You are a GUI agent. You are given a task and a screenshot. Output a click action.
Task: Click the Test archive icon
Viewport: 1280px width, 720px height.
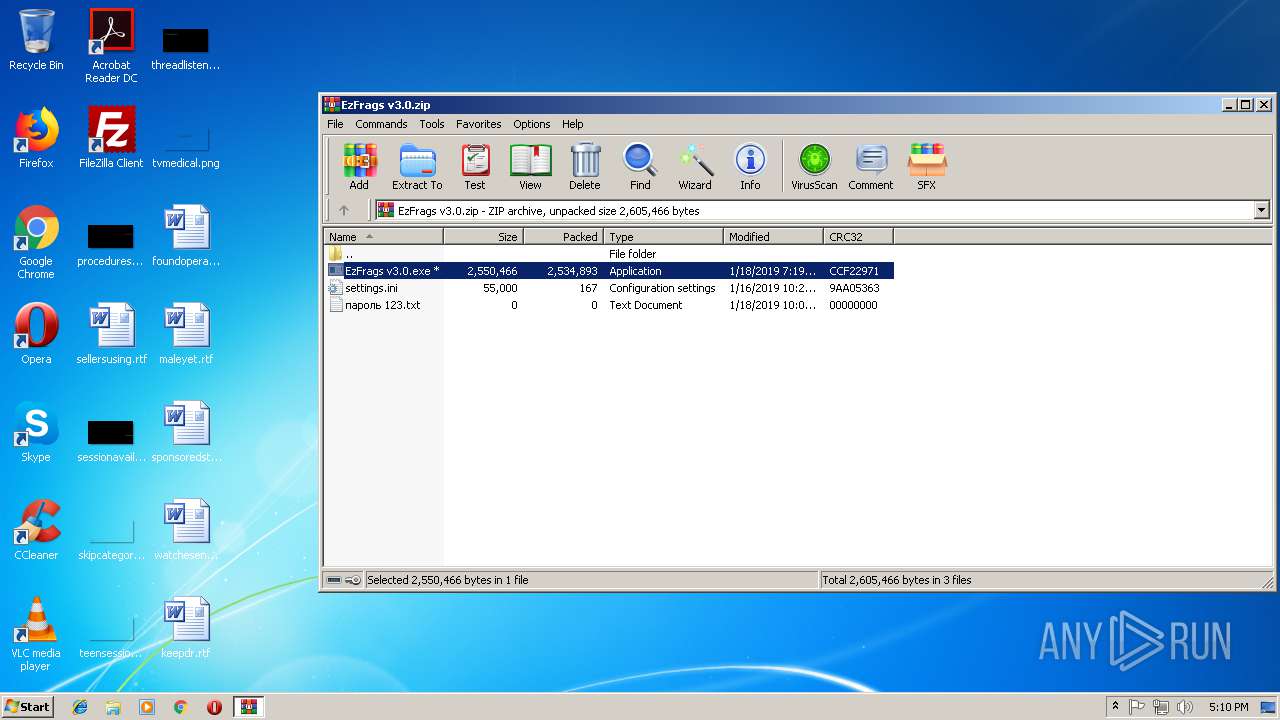pos(475,166)
